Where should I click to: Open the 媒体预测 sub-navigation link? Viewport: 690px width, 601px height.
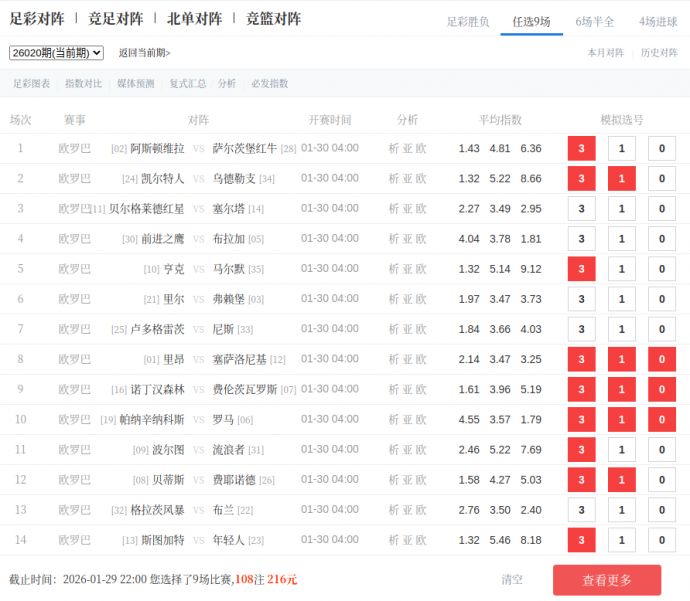135,84
